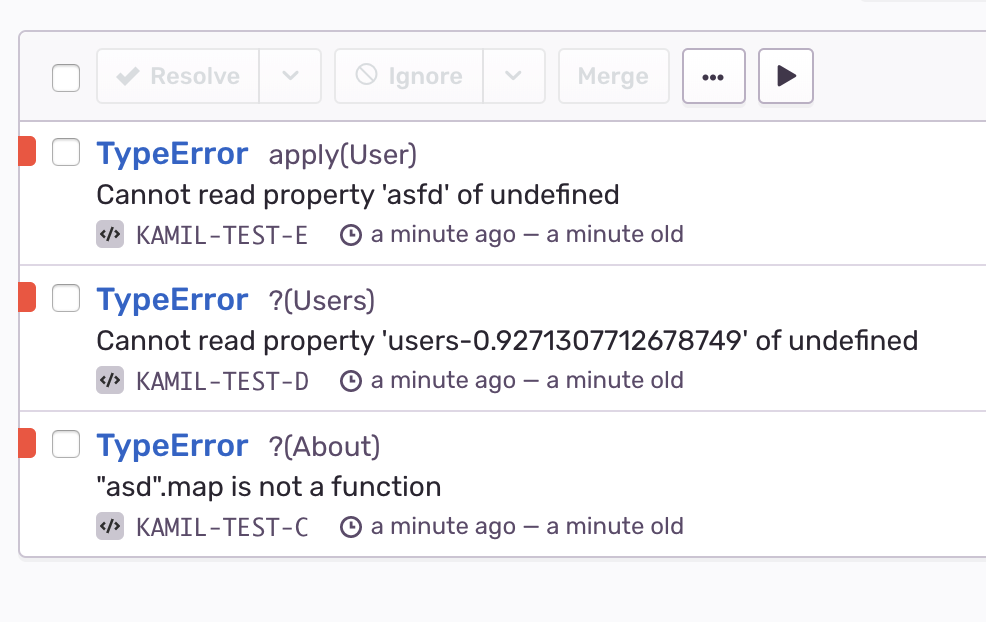The image size is (986, 622).
Task: Click the clock icon on the apply(User) issue
Action: point(350,234)
